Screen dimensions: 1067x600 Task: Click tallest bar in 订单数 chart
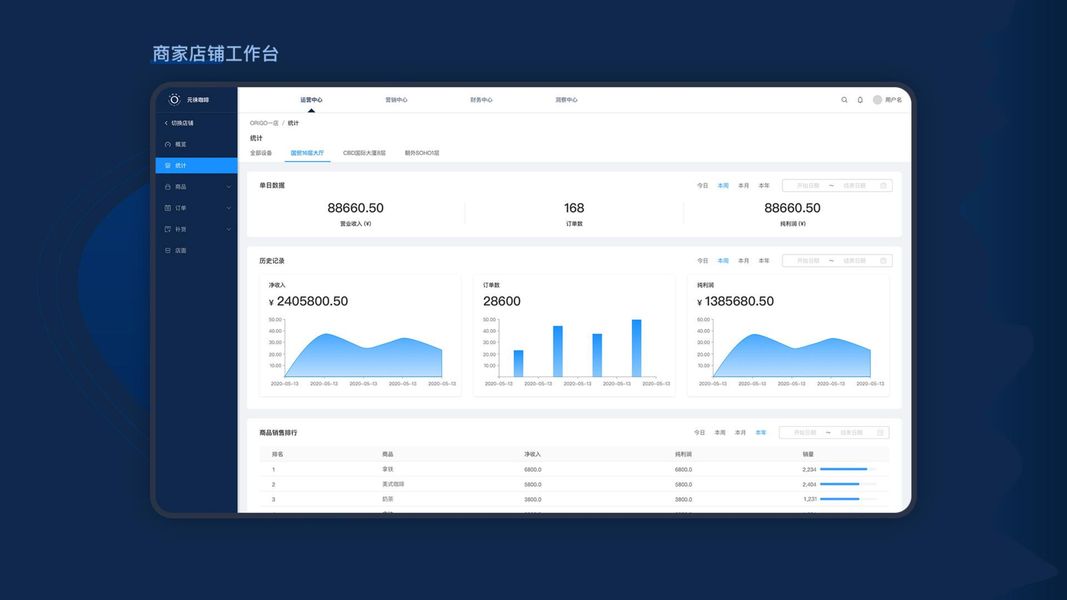tap(636, 348)
